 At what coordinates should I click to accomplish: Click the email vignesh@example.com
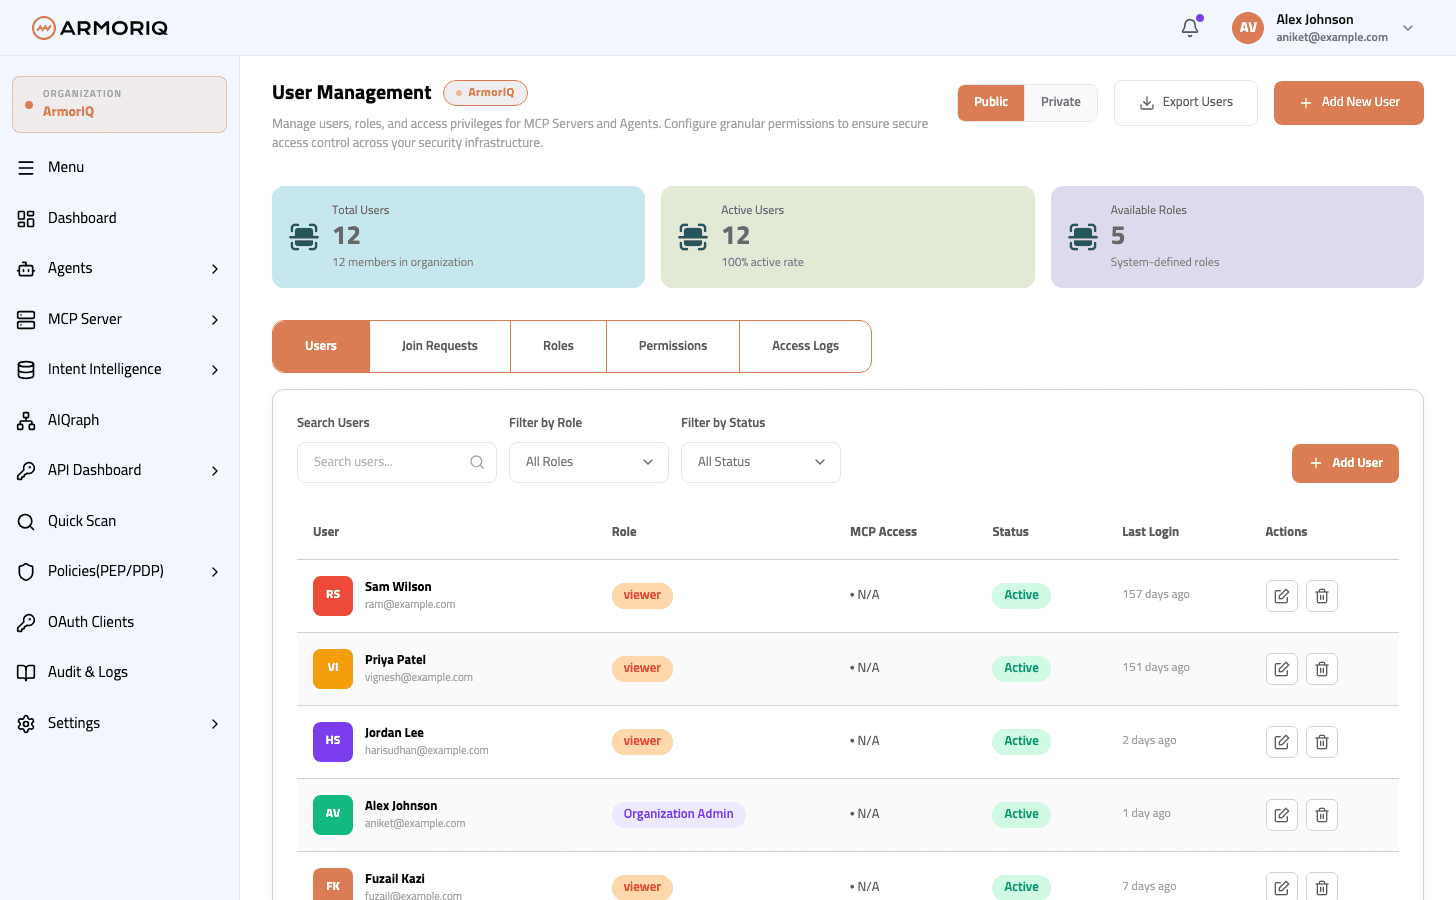[419, 677]
